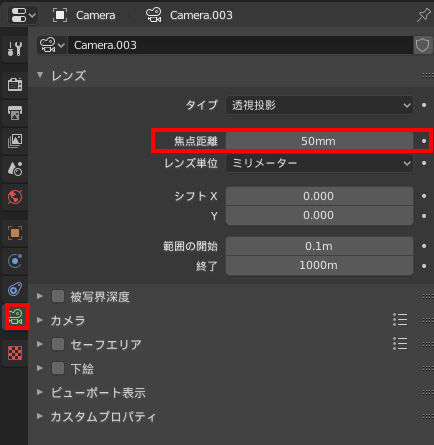Open the Scene properties tab
This screenshot has height=445, width=434.
[x=15, y=169]
